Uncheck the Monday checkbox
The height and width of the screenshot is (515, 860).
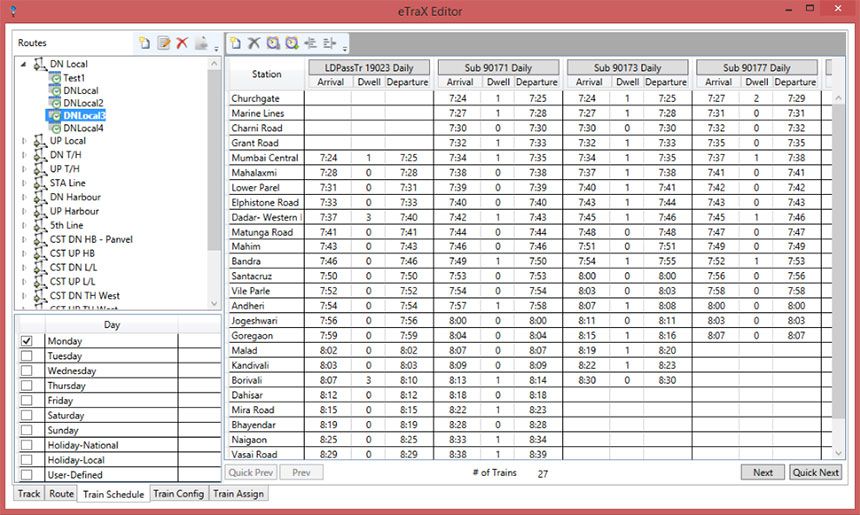click(27, 341)
